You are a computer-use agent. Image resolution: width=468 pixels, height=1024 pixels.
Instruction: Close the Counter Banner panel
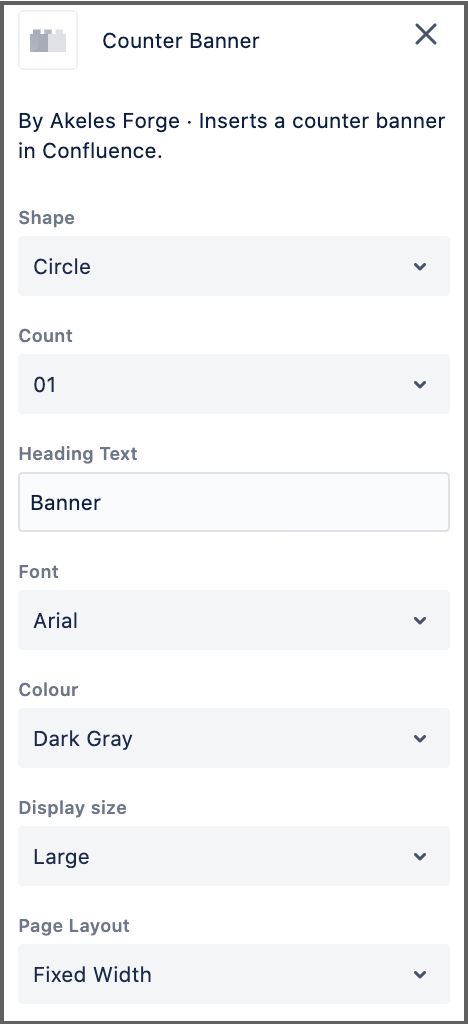tap(426, 34)
